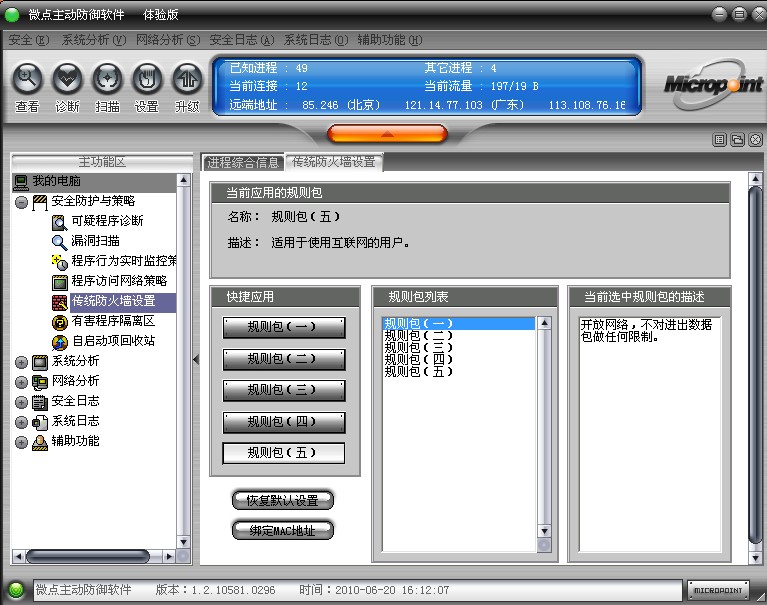Collapse the sidebar using the left arrow splitter
Viewport: 767px width, 605px height.
[196, 359]
